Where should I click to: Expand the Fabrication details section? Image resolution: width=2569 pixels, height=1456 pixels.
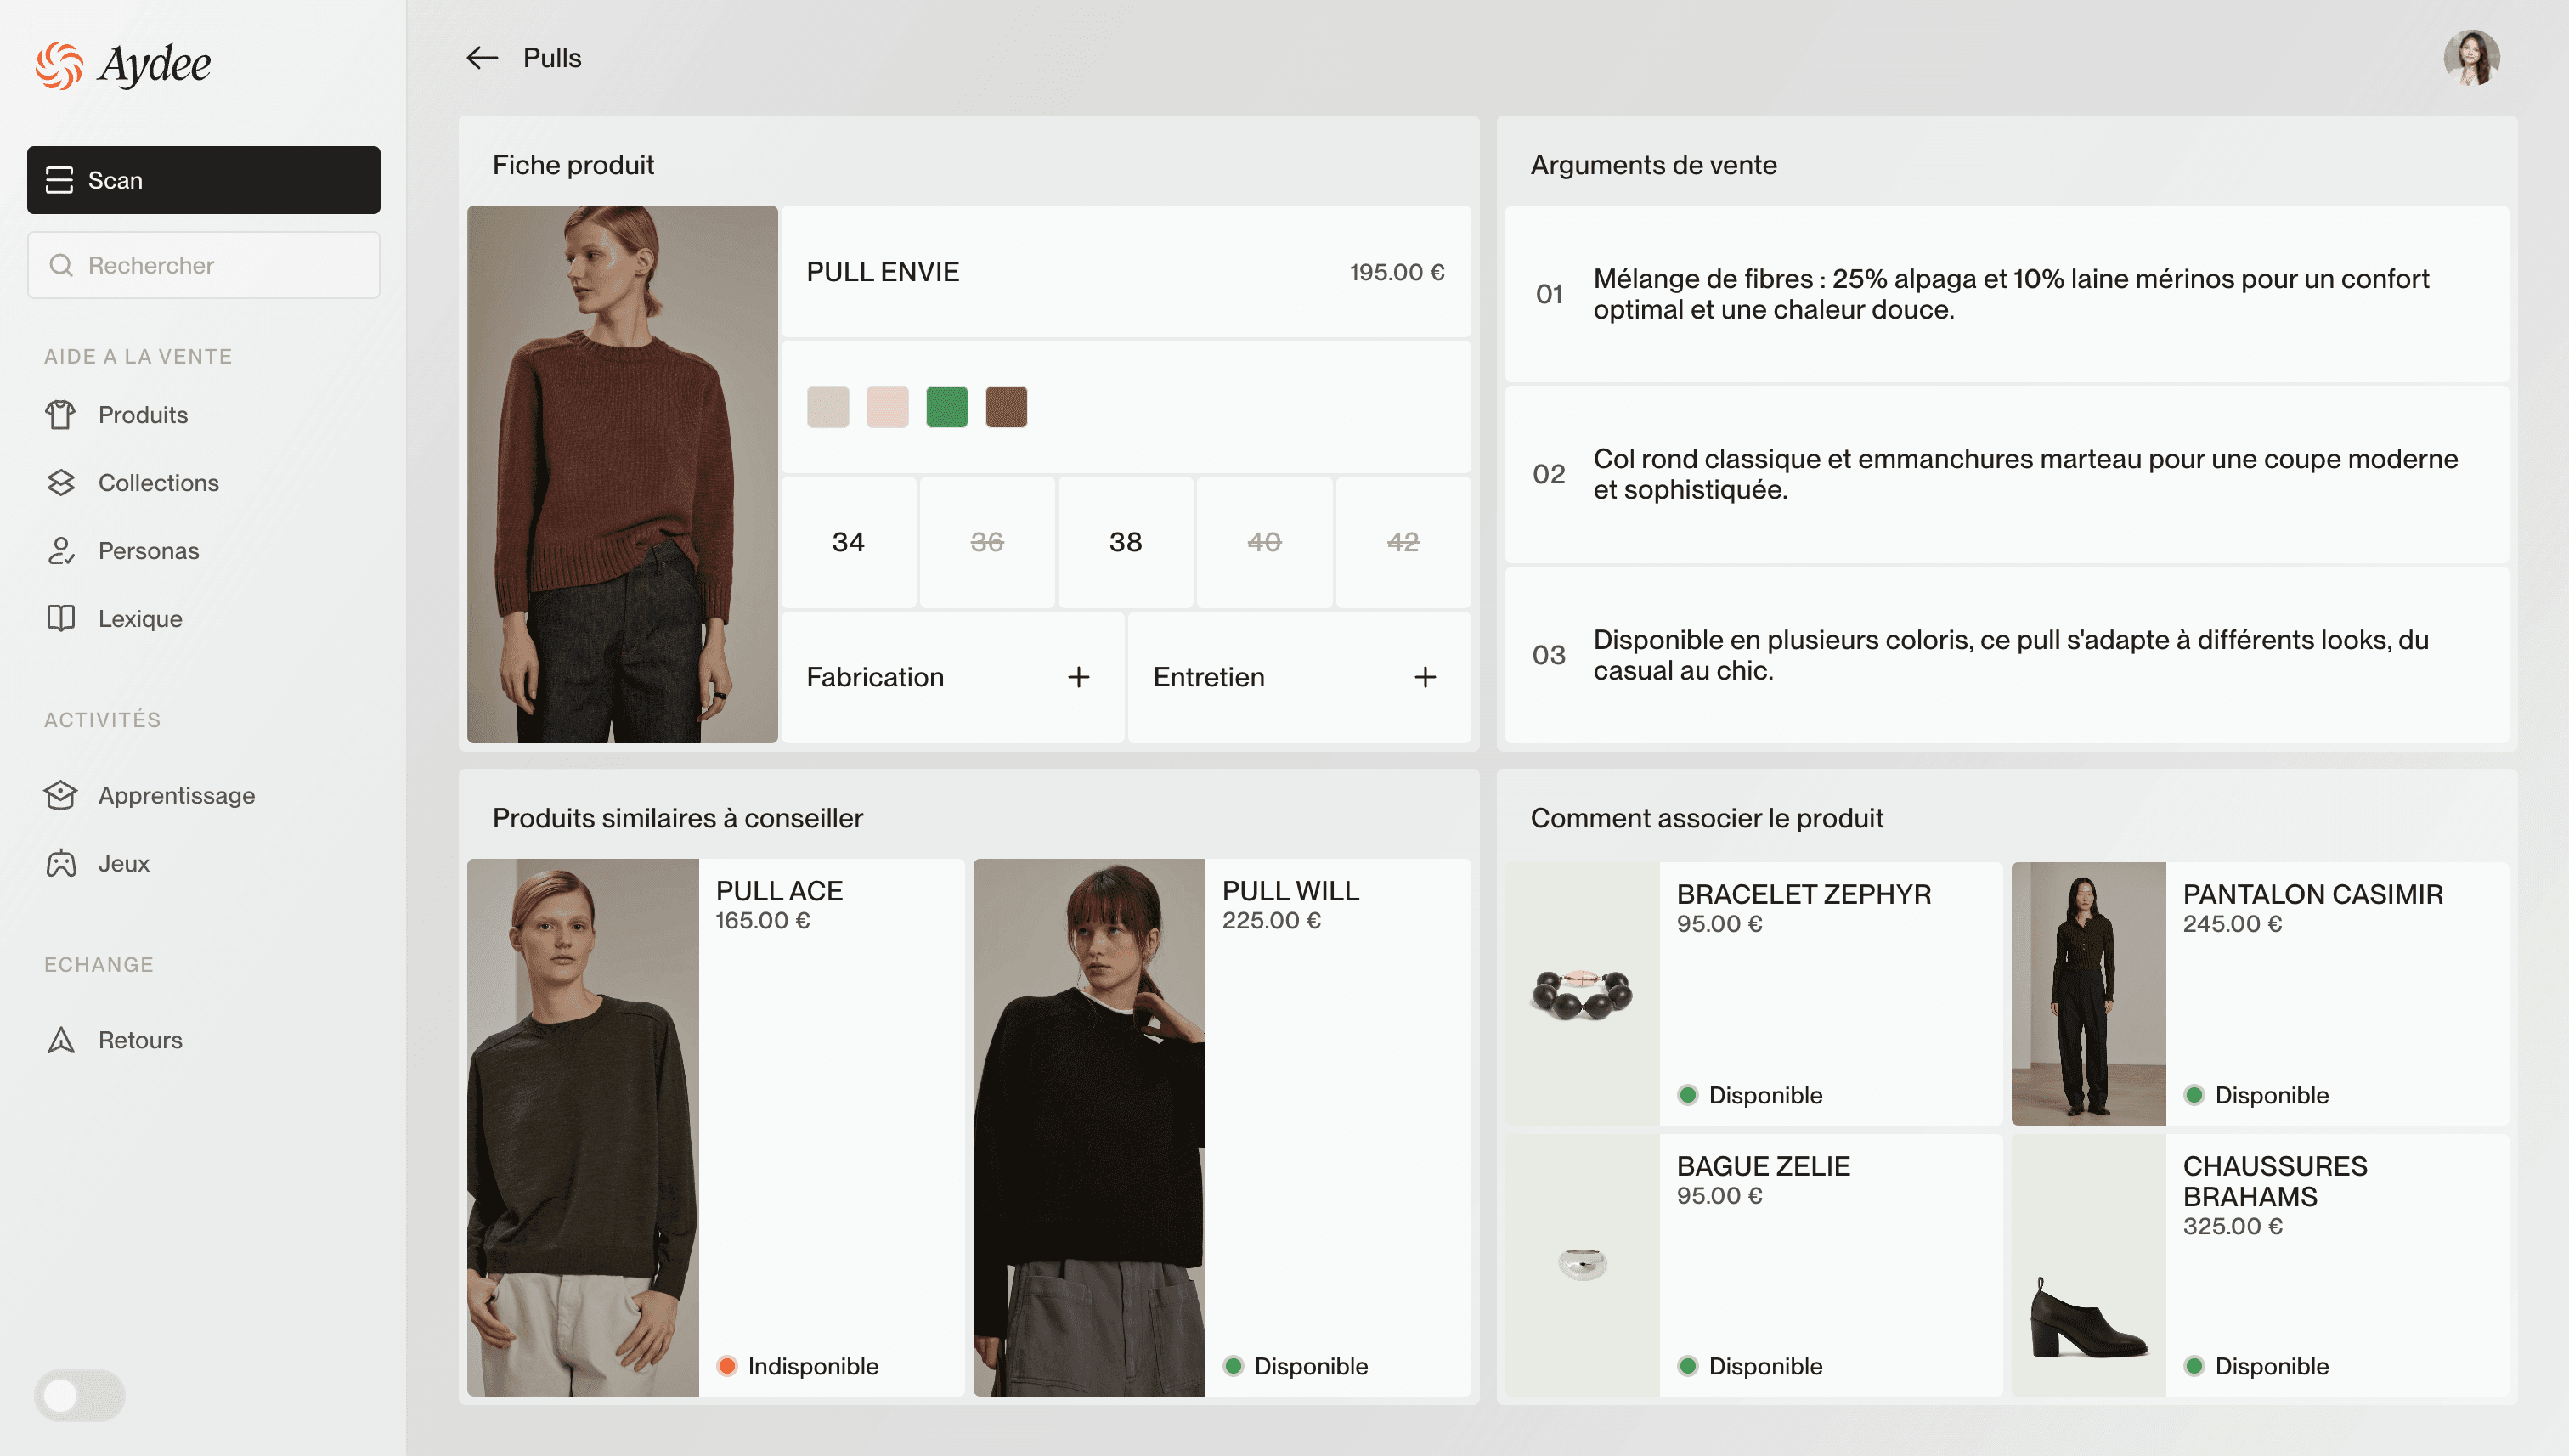pyautogui.click(x=1078, y=676)
